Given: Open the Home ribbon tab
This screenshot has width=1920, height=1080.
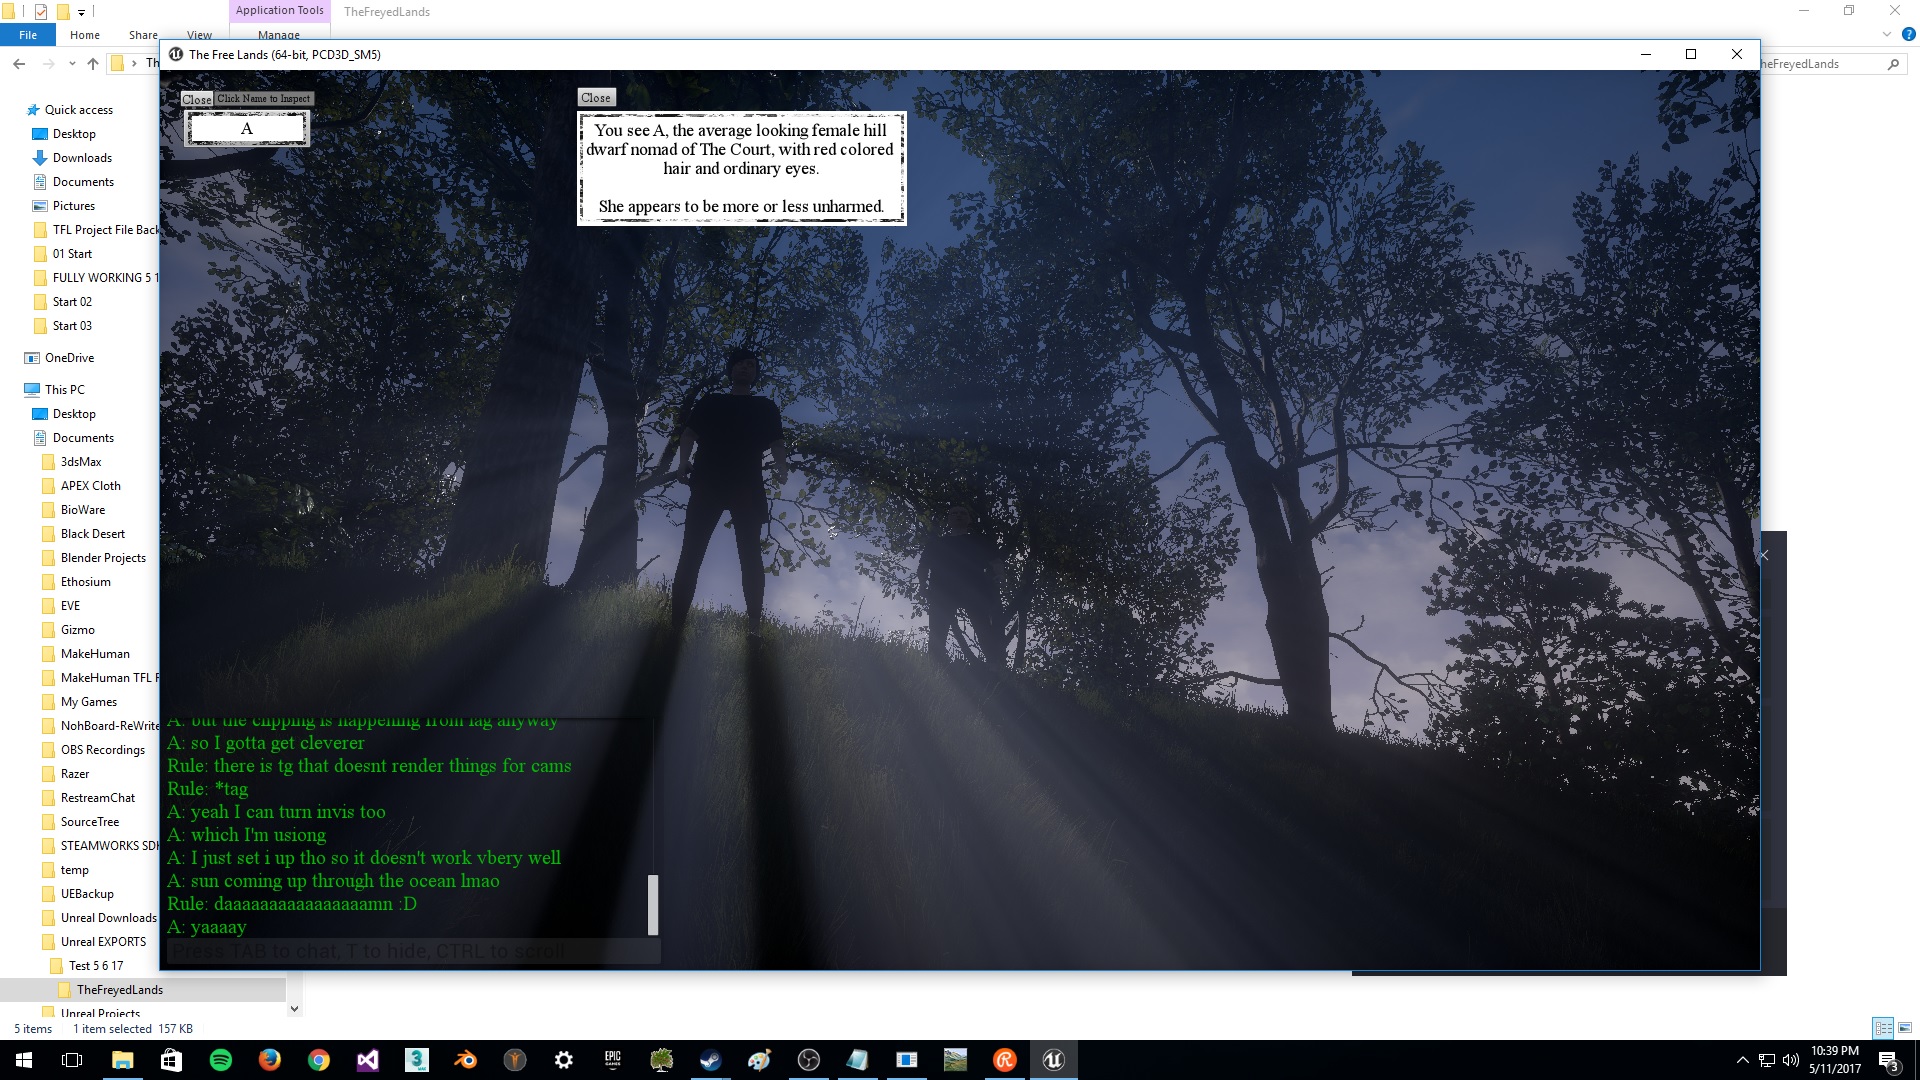Looking at the screenshot, I should click(85, 35).
